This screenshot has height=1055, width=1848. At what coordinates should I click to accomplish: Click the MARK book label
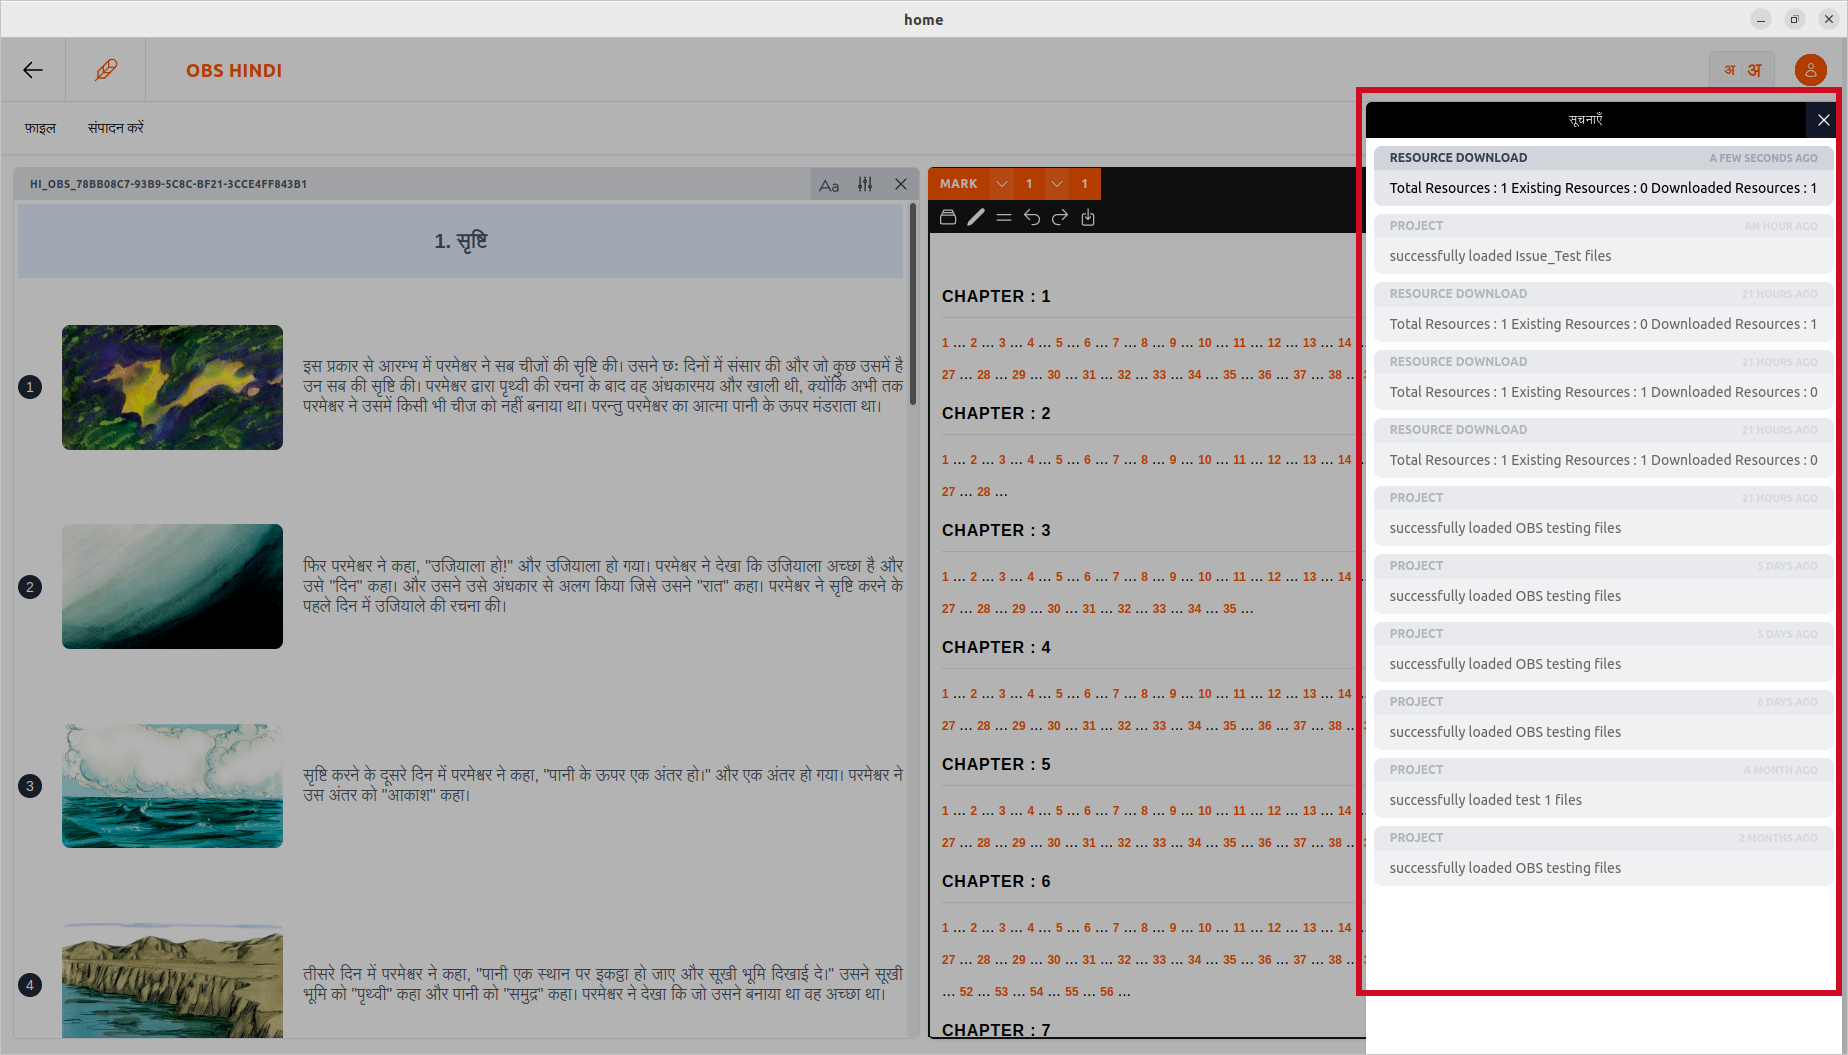[958, 184]
